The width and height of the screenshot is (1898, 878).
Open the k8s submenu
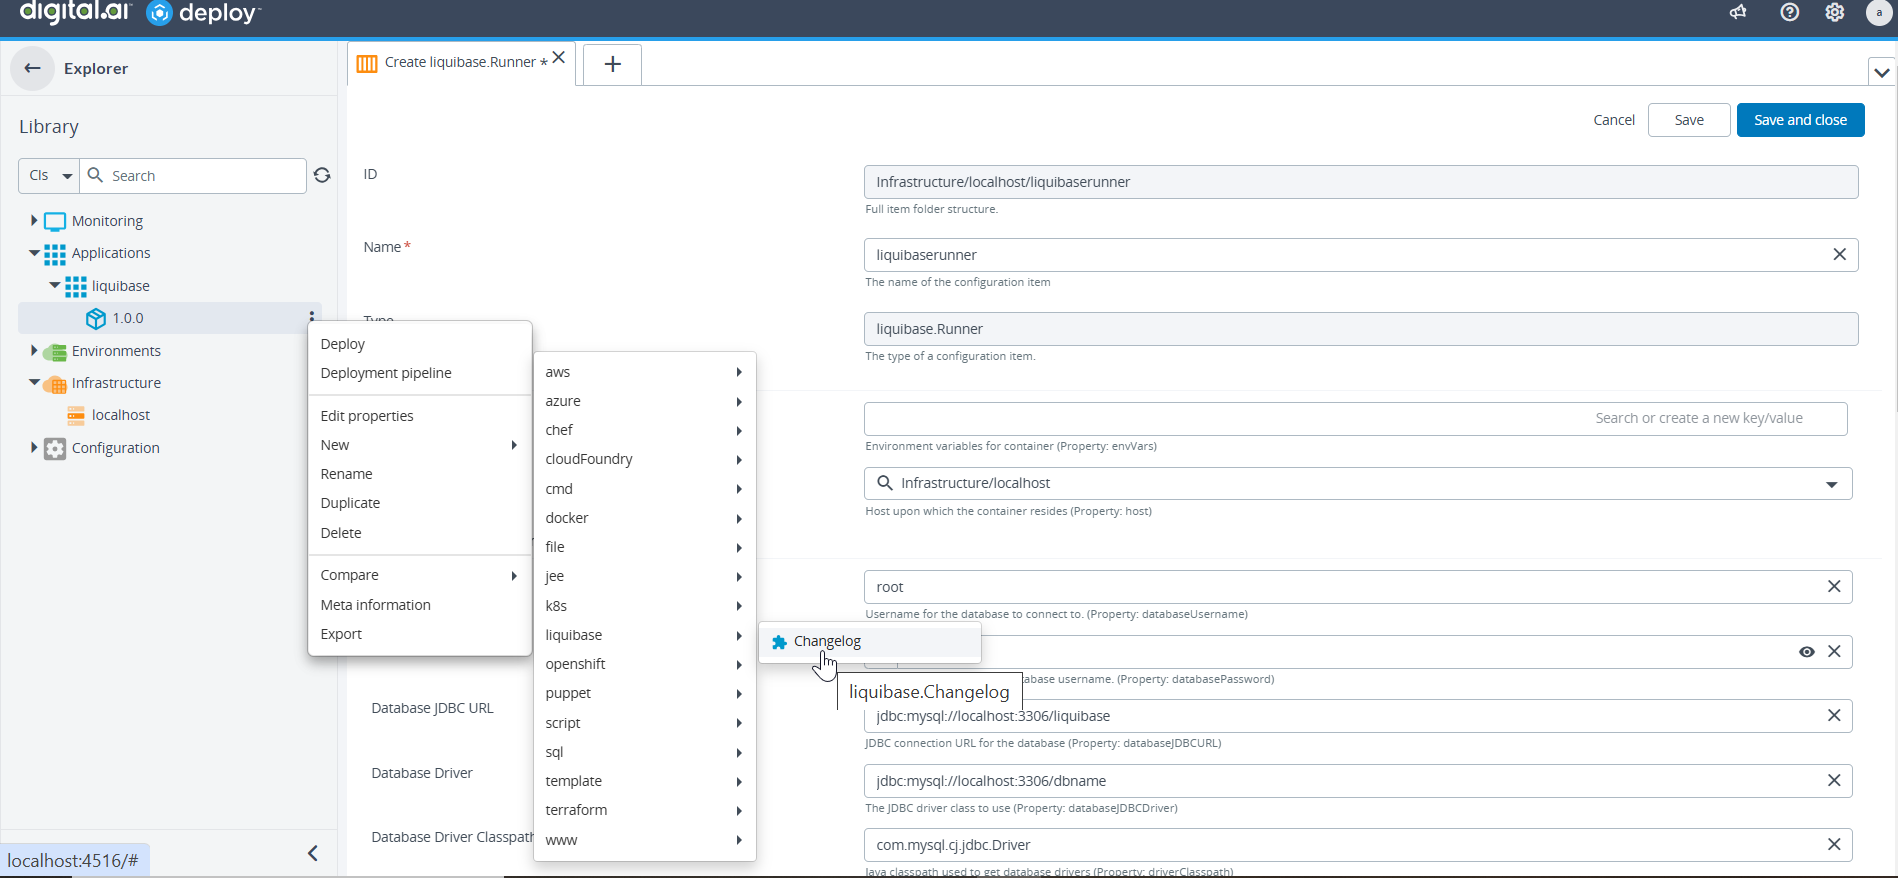tap(645, 606)
